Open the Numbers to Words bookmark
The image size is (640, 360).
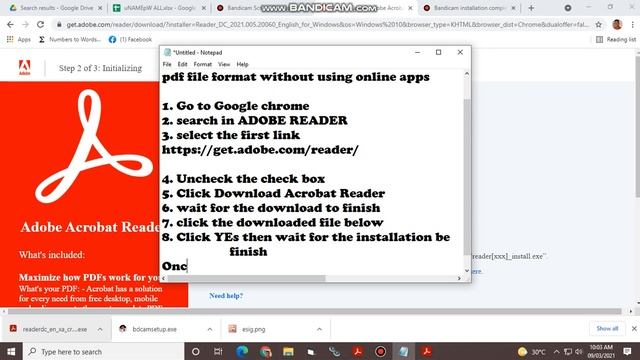69,39
